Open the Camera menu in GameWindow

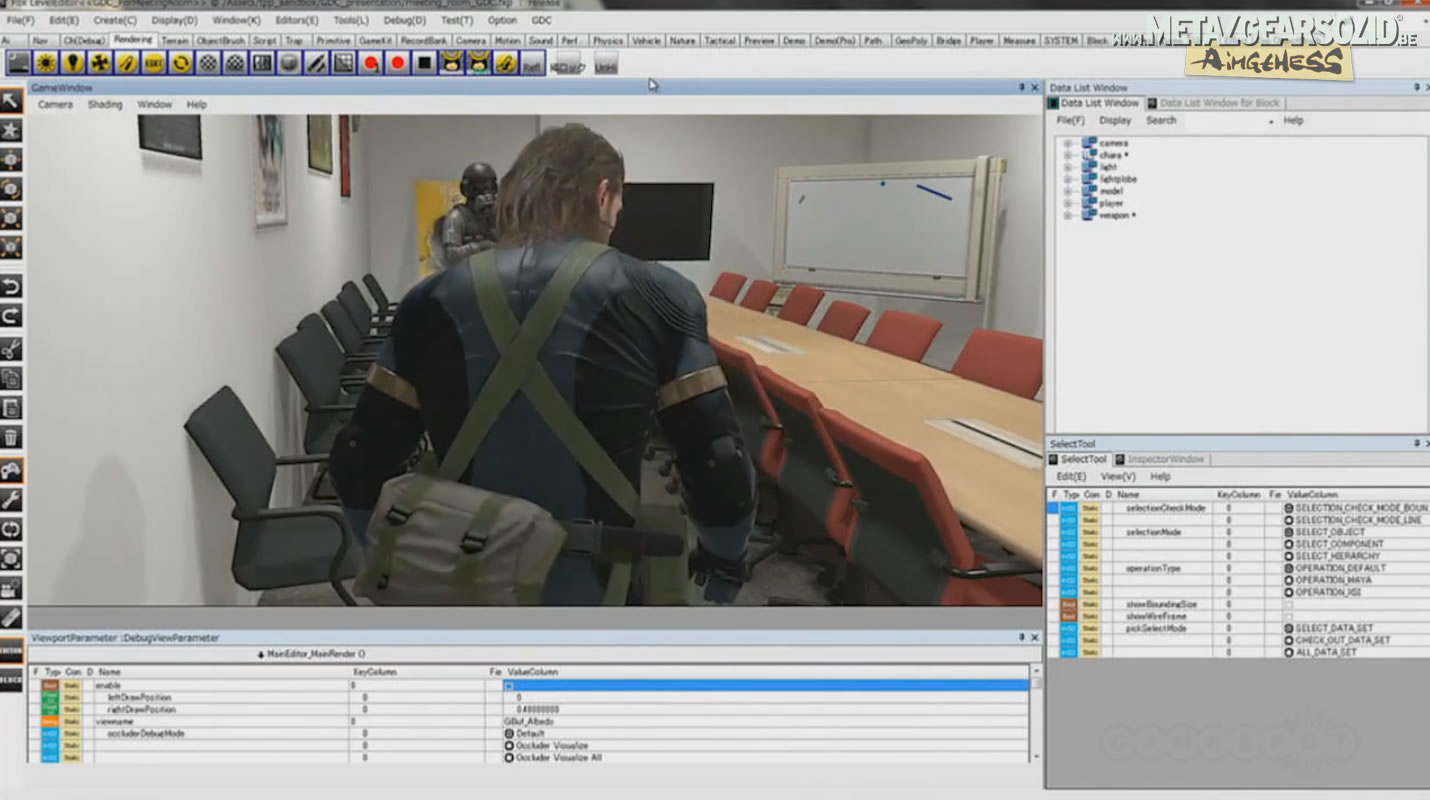pyautogui.click(x=55, y=104)
